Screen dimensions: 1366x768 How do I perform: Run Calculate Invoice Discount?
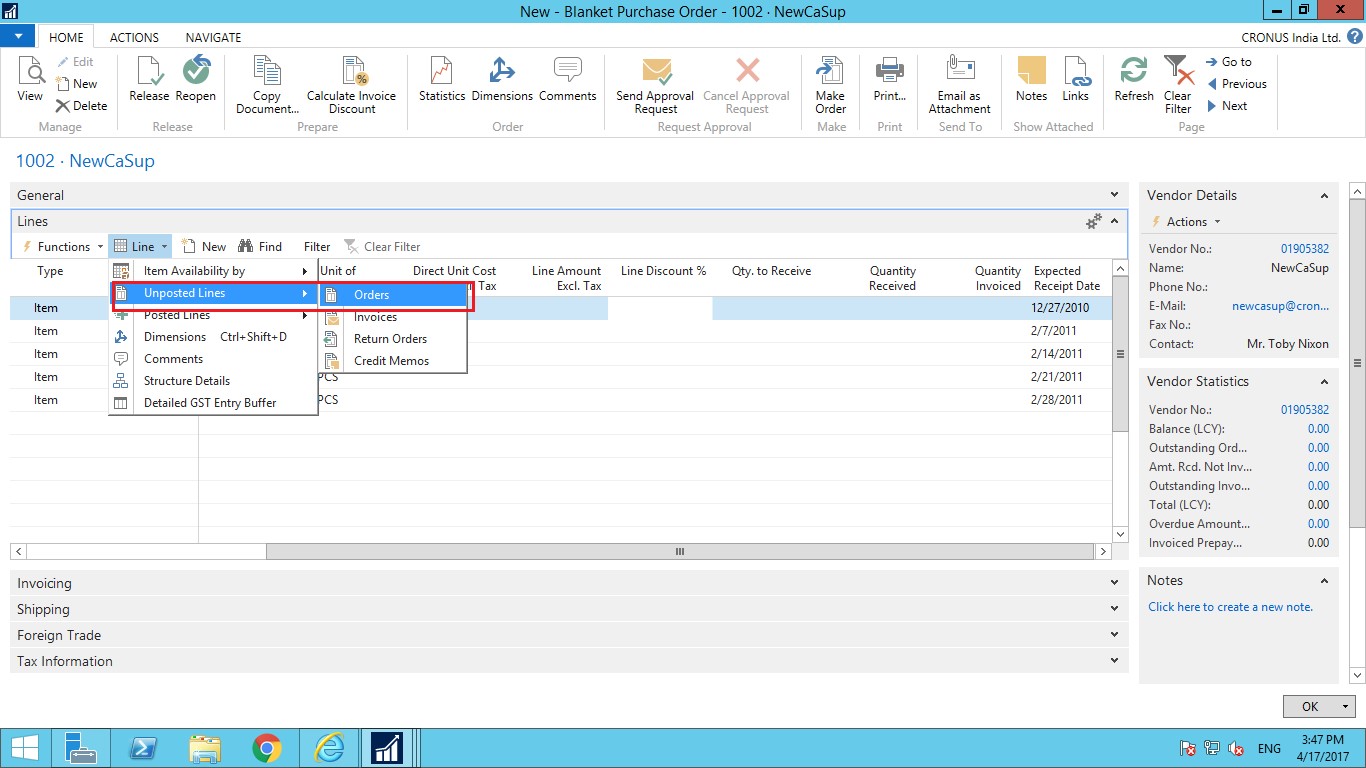(352, 85)
